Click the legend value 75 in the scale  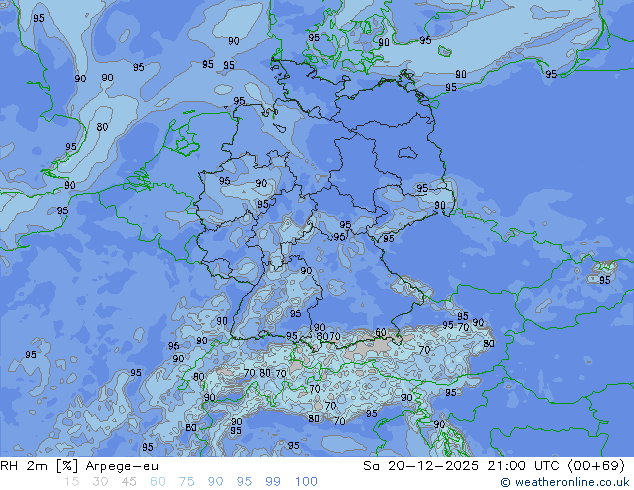point(187,482)
